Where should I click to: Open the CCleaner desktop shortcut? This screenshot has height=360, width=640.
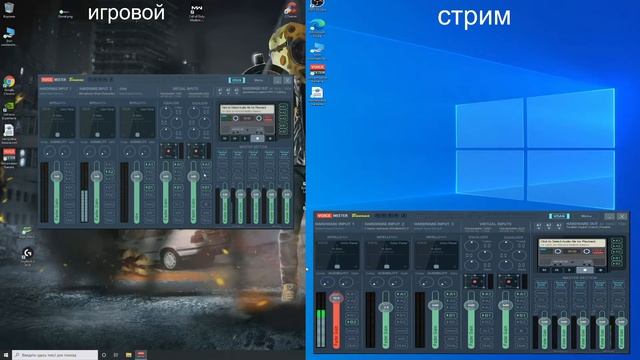pyautogui.click(x=291, y=10)
